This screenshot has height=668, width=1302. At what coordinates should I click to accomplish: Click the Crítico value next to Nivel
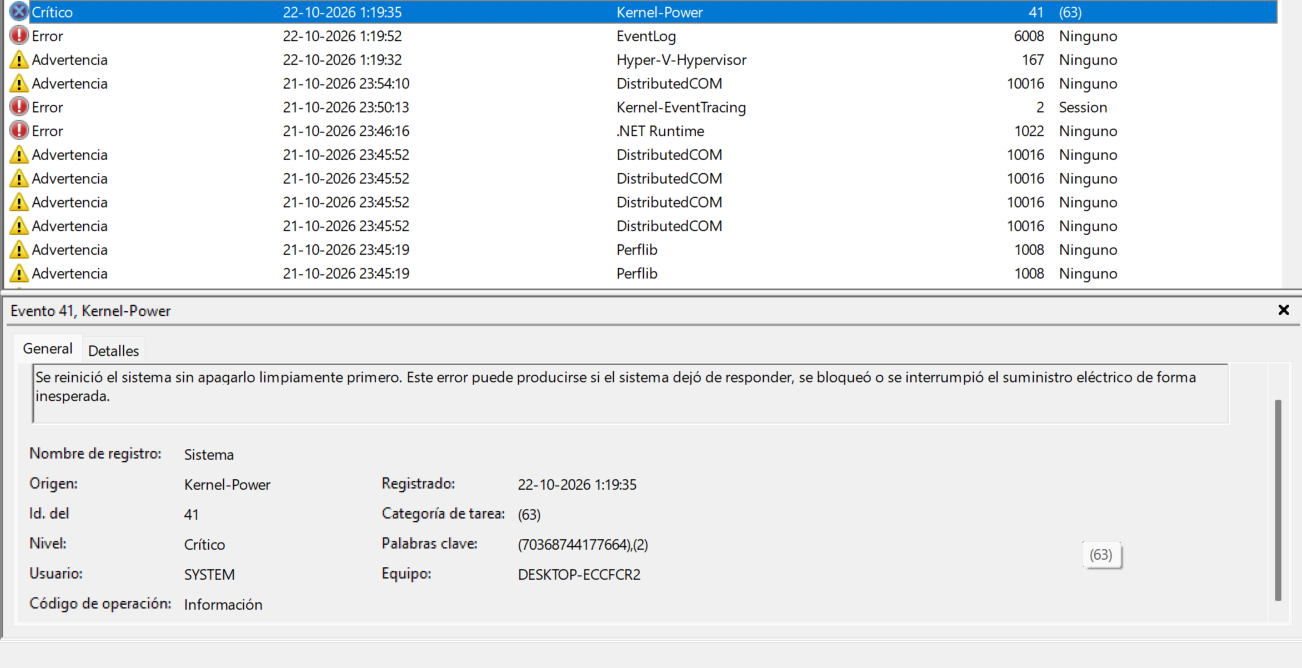(205, 545)
